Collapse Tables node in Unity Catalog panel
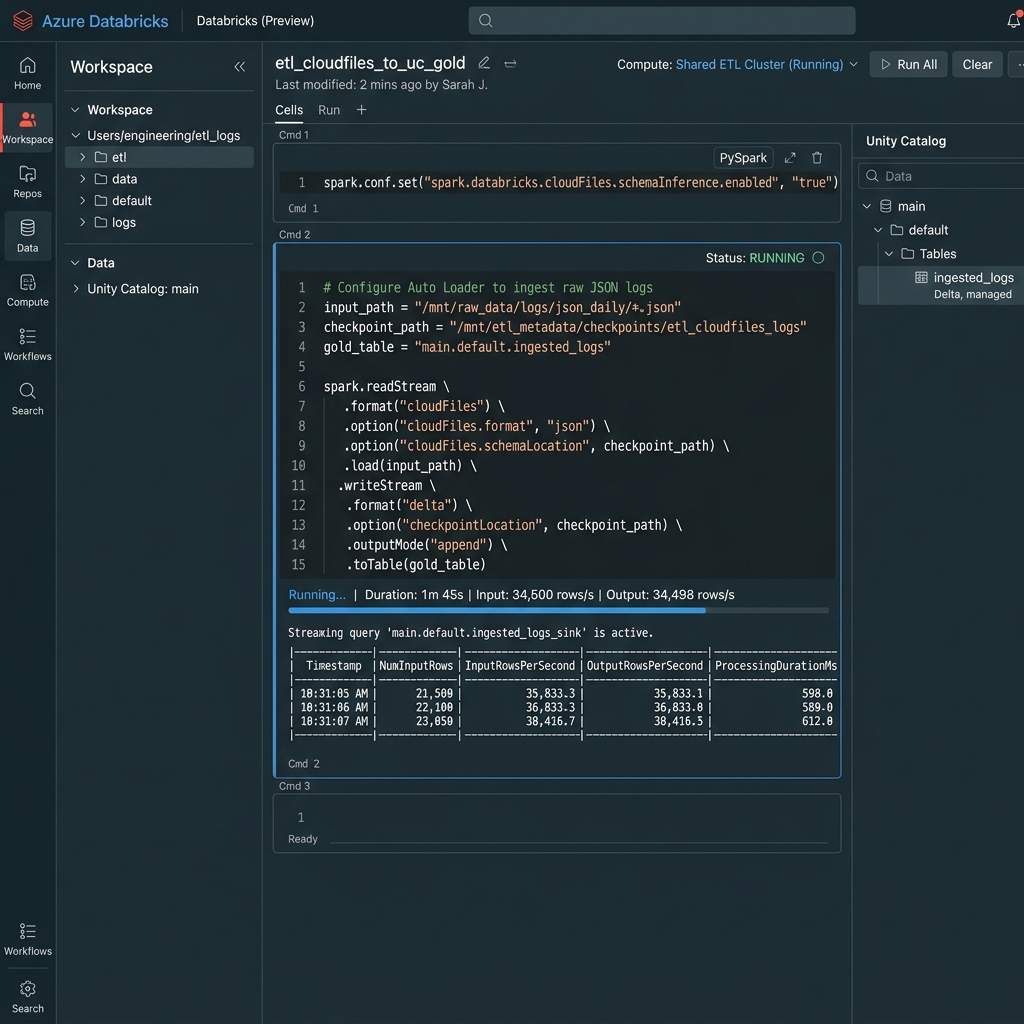1024x1024 pixels. click(889, 254)
